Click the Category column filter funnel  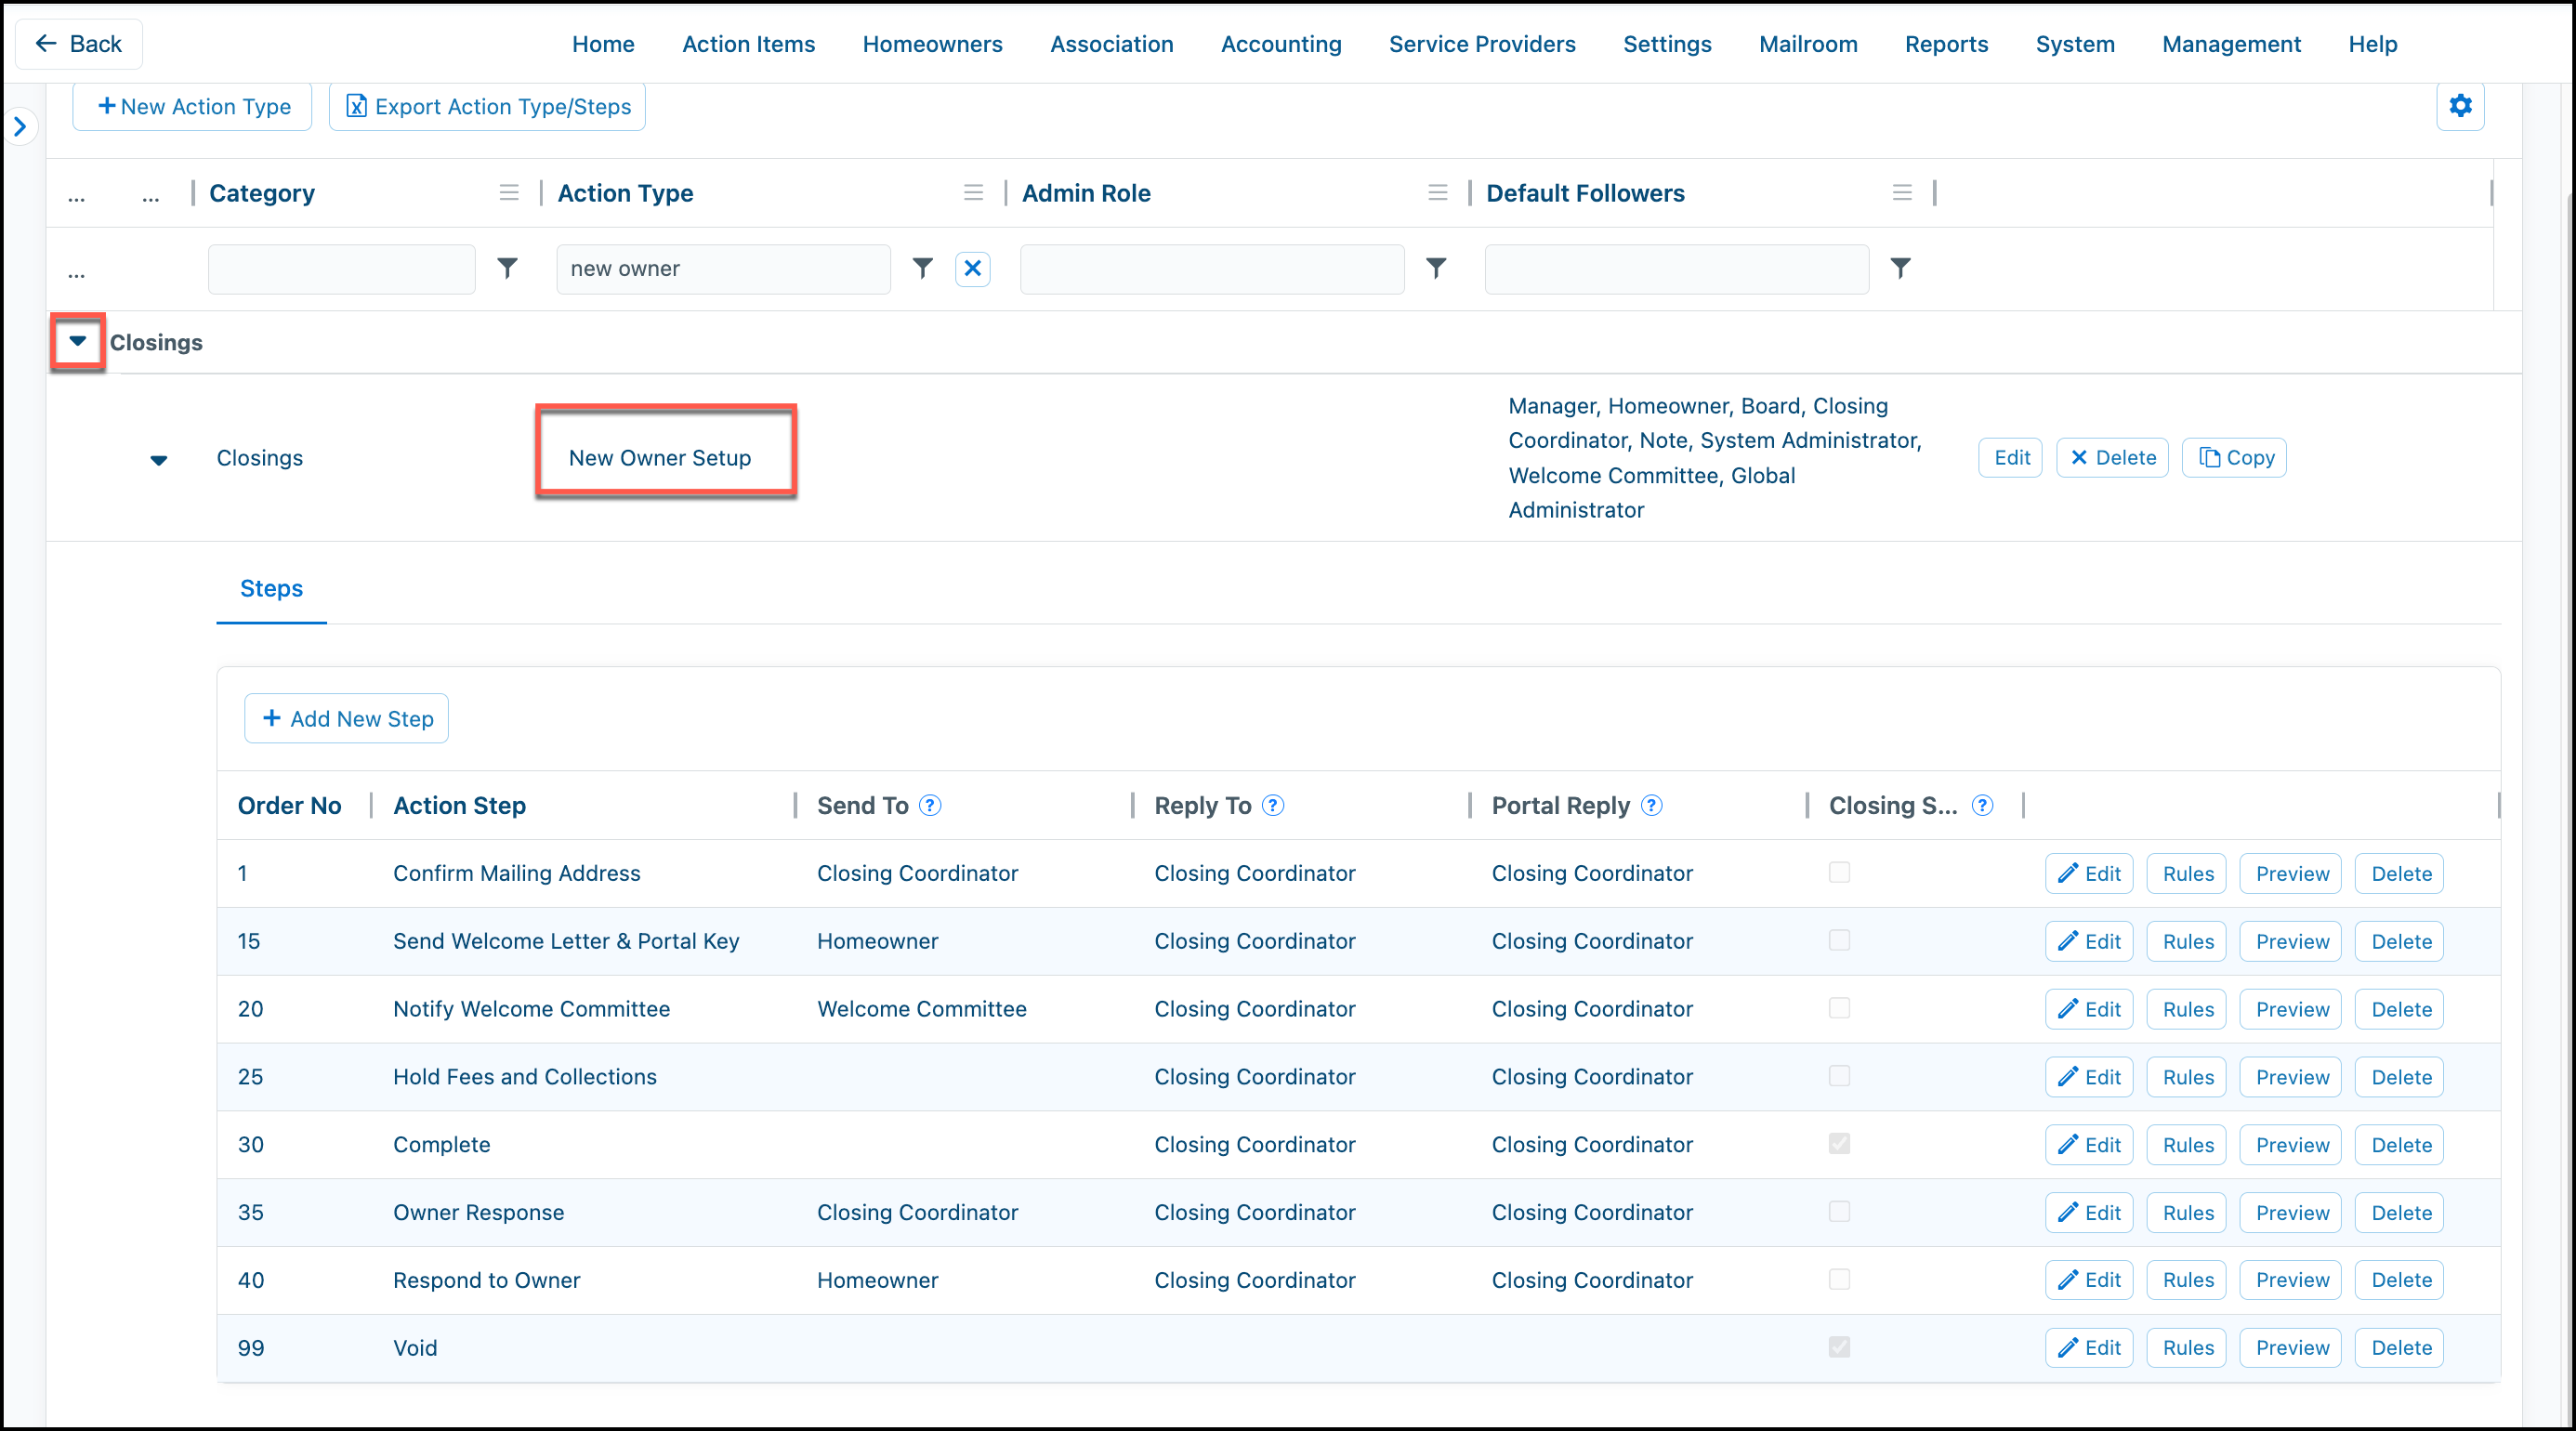coord(508,268)
